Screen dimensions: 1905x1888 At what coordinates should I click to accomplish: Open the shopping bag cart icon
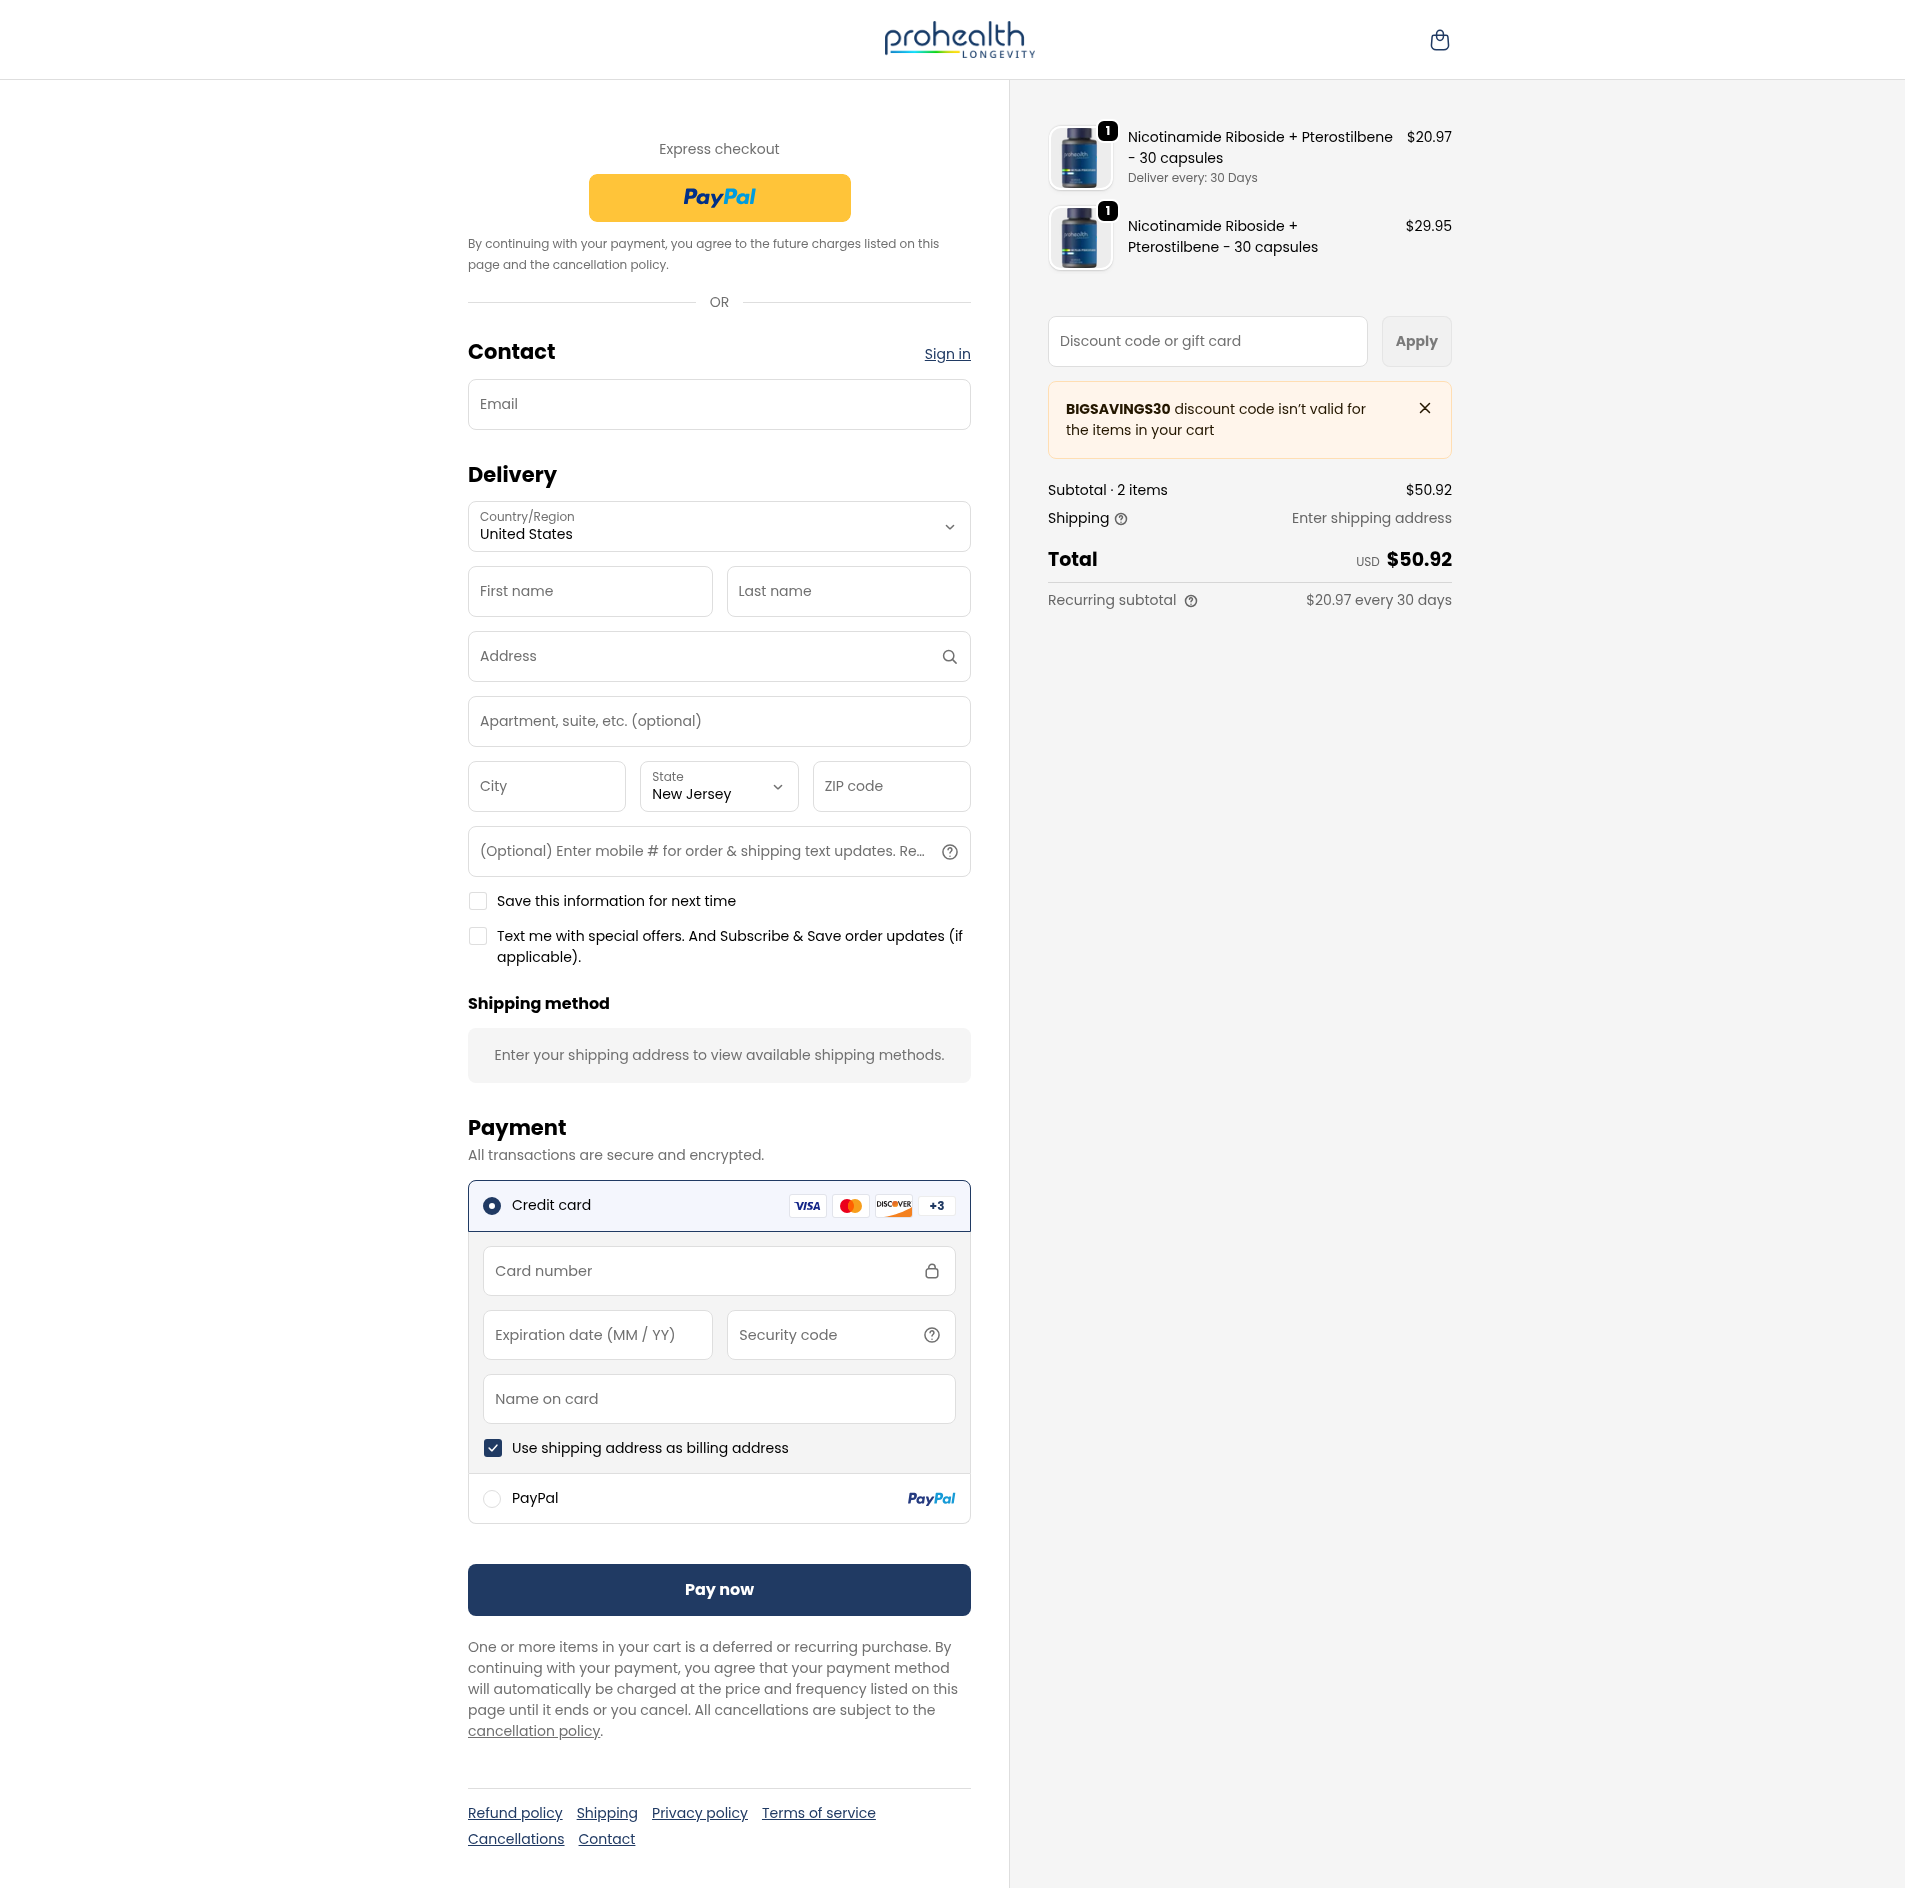point(1439,40)
